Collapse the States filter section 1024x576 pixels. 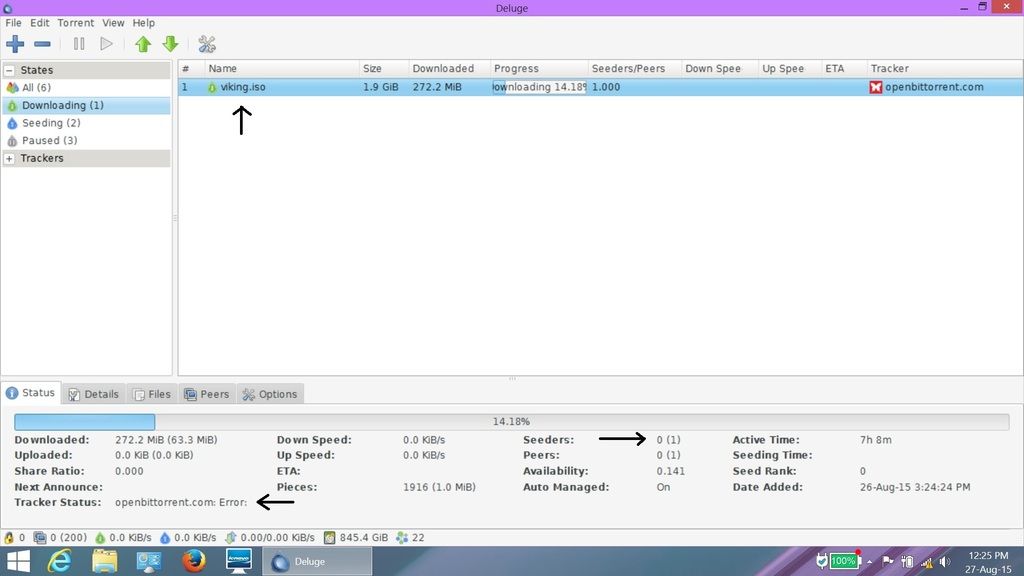tap(10, 70)
